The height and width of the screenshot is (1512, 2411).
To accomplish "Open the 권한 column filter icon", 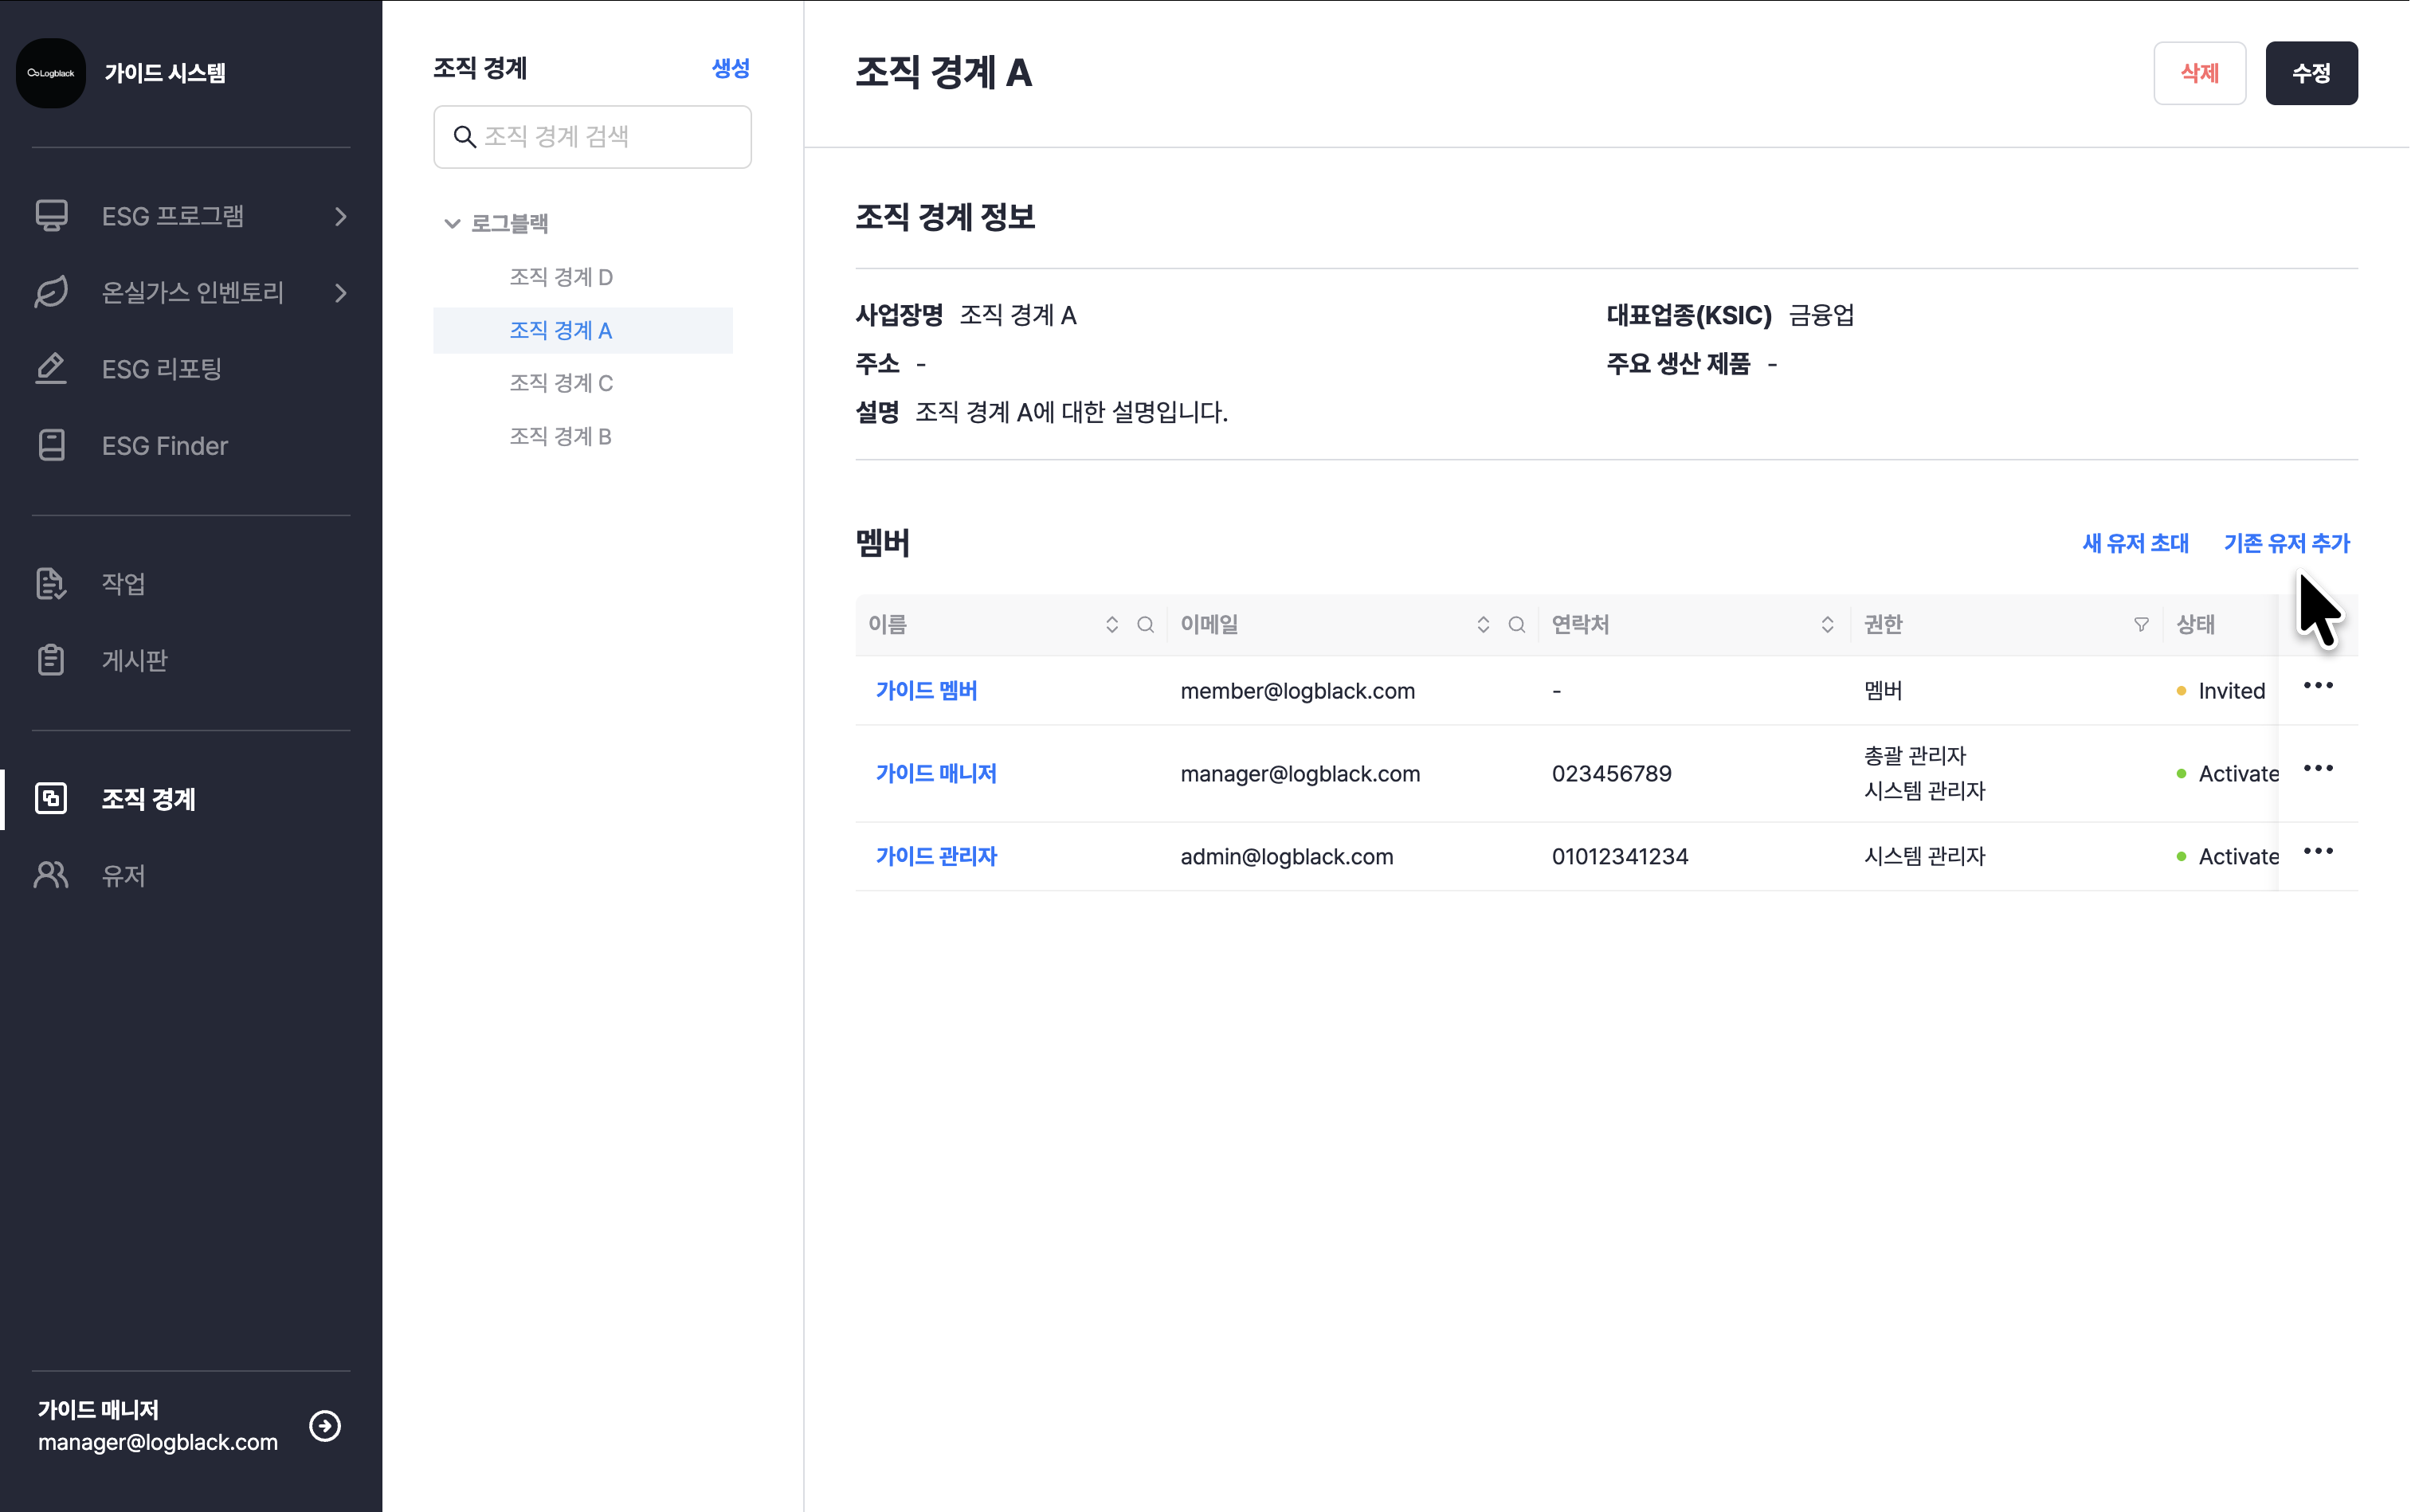I will [2141, 625].
